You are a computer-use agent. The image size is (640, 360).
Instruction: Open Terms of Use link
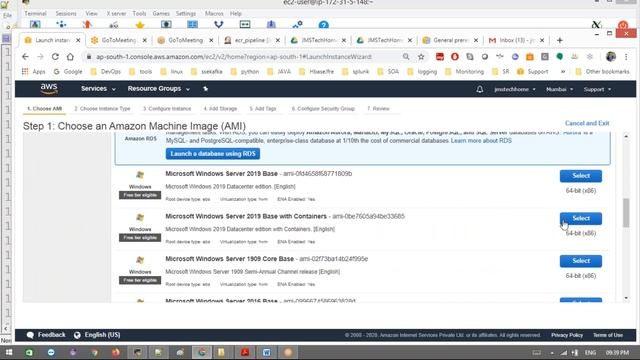click(x=608, y=335)
